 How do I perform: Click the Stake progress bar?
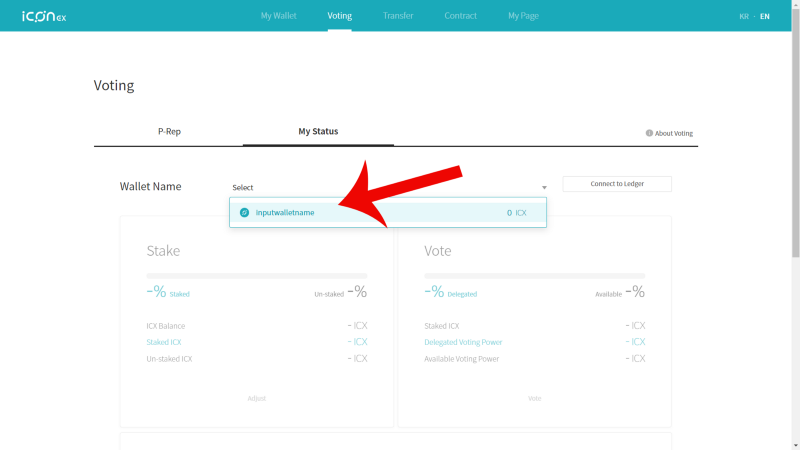(x=257, y=276)
